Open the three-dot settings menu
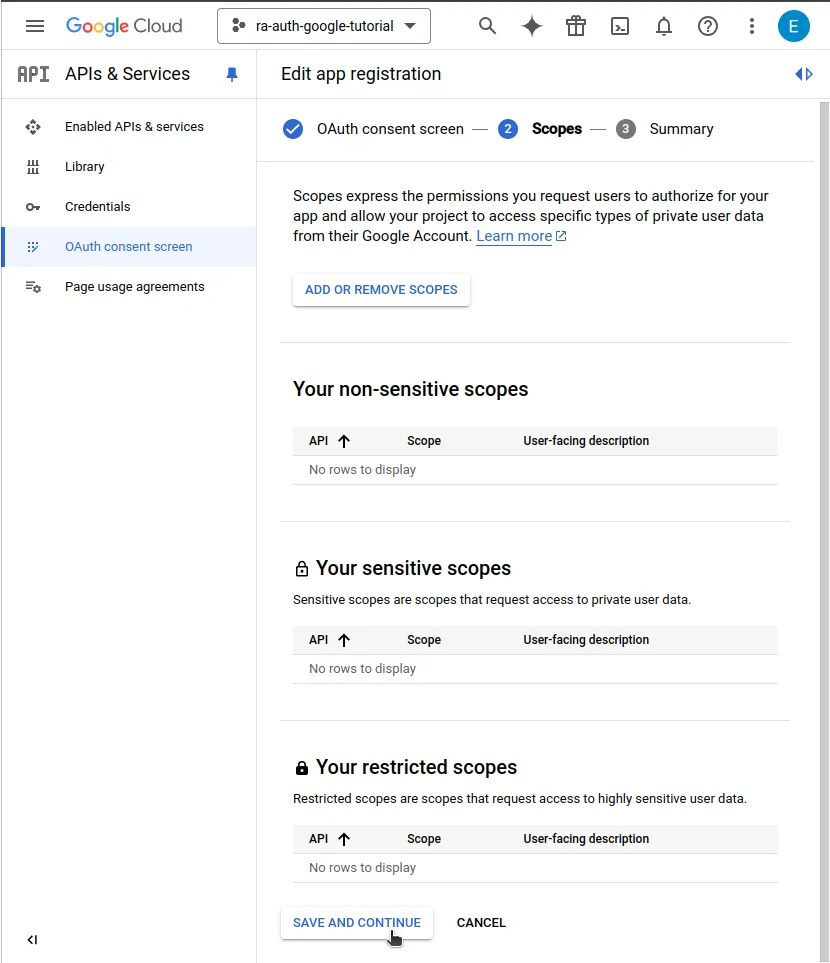 (x=752, y=26)
